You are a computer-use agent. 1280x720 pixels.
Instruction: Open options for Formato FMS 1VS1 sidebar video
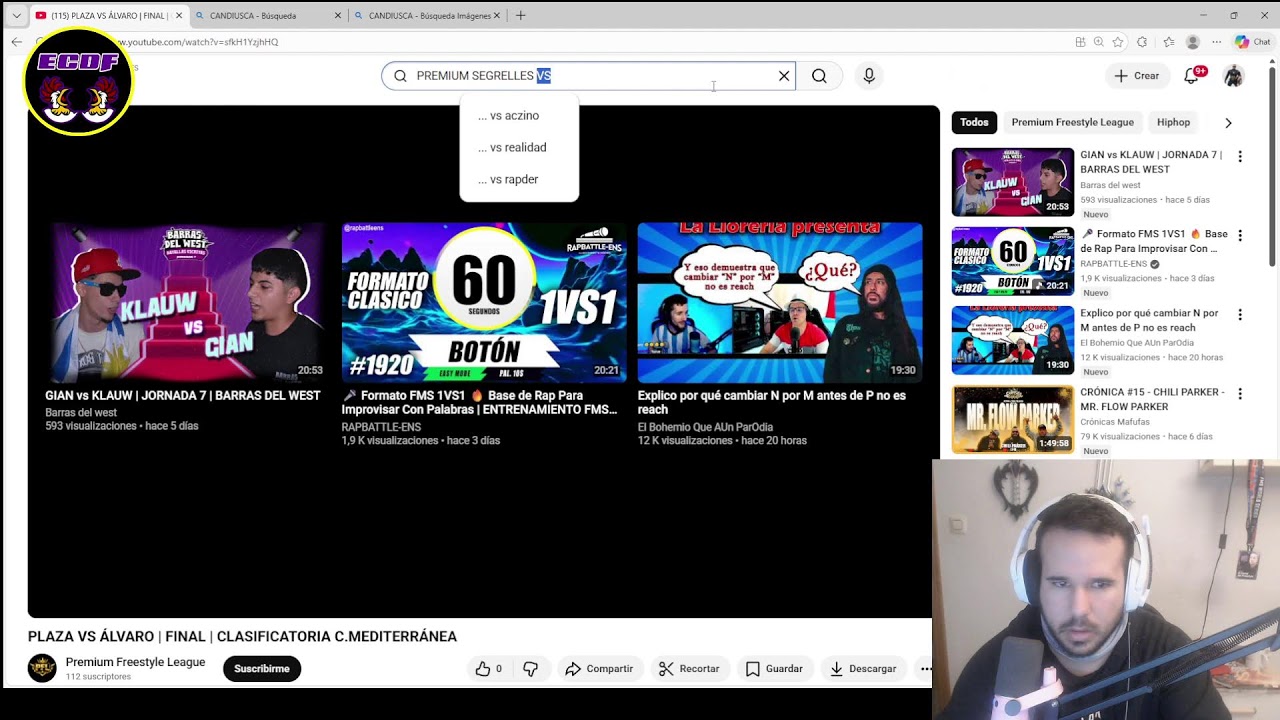click(1240, 236)
